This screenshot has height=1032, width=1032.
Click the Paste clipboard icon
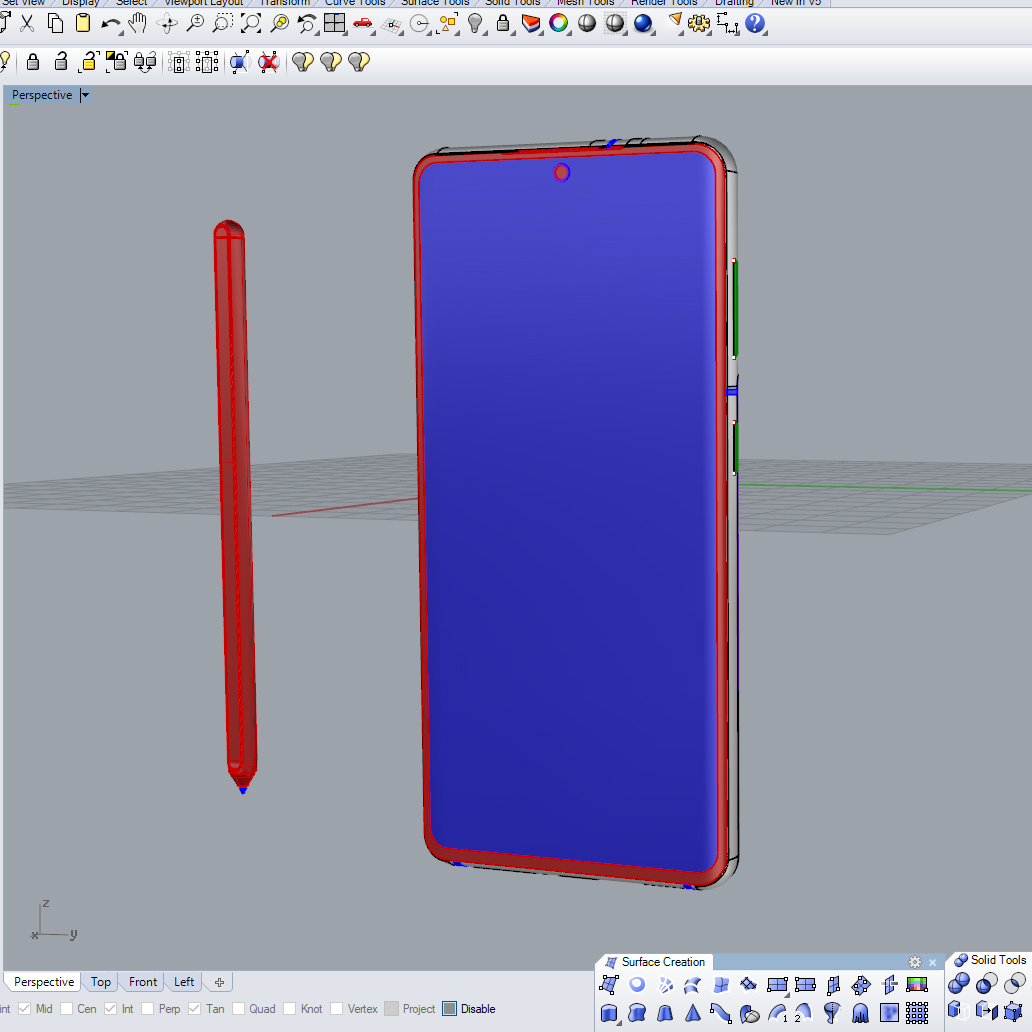point(83,24)
